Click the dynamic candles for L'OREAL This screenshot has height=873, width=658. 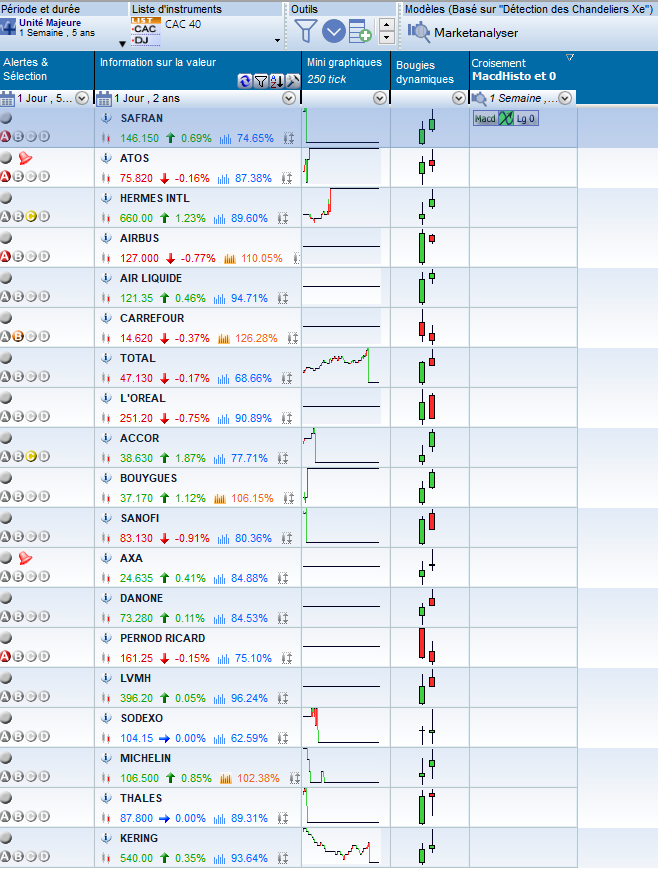427,407
